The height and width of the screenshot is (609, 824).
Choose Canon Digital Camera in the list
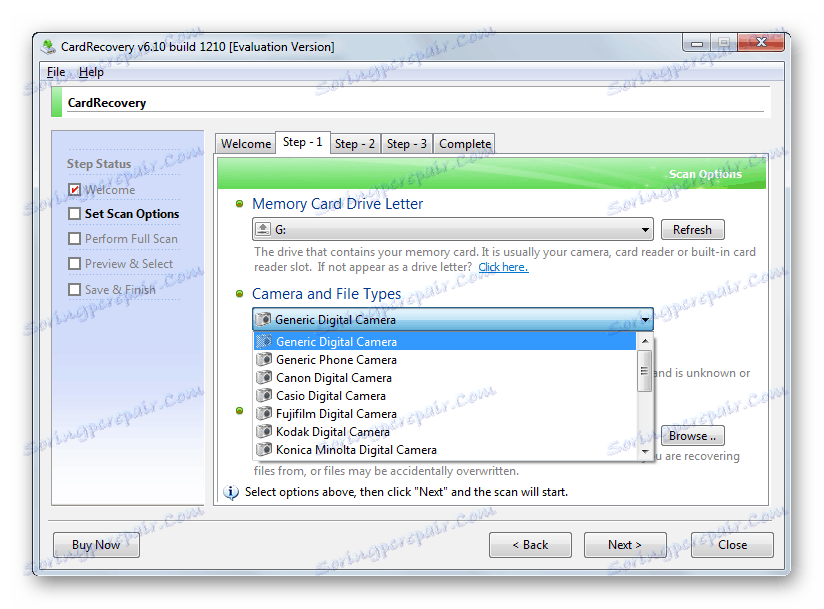(445, 377)
